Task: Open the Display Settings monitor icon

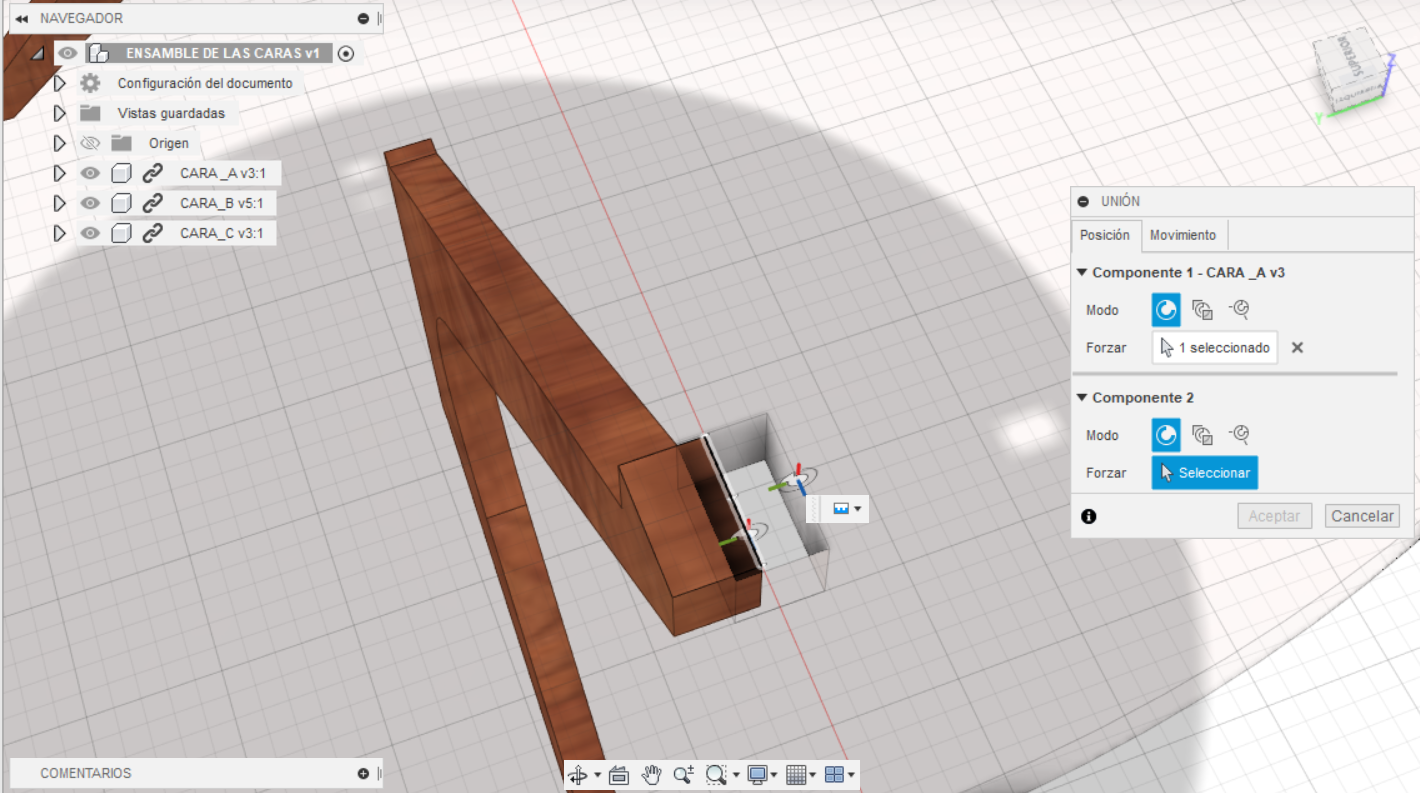Action: pyautogui.click(x=757, y=774)
